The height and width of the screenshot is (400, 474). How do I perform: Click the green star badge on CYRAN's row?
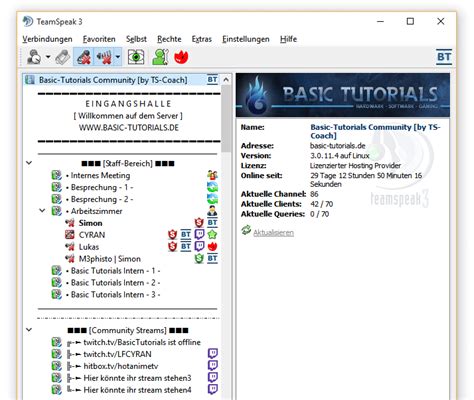click(x=212, y=235)
